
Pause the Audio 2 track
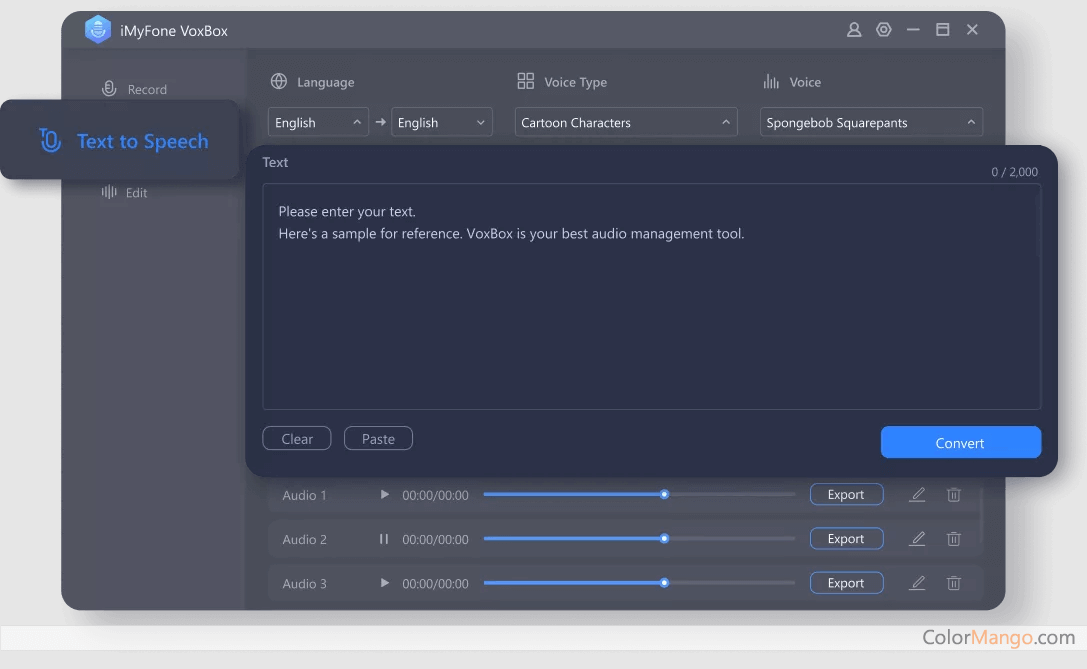384,539
